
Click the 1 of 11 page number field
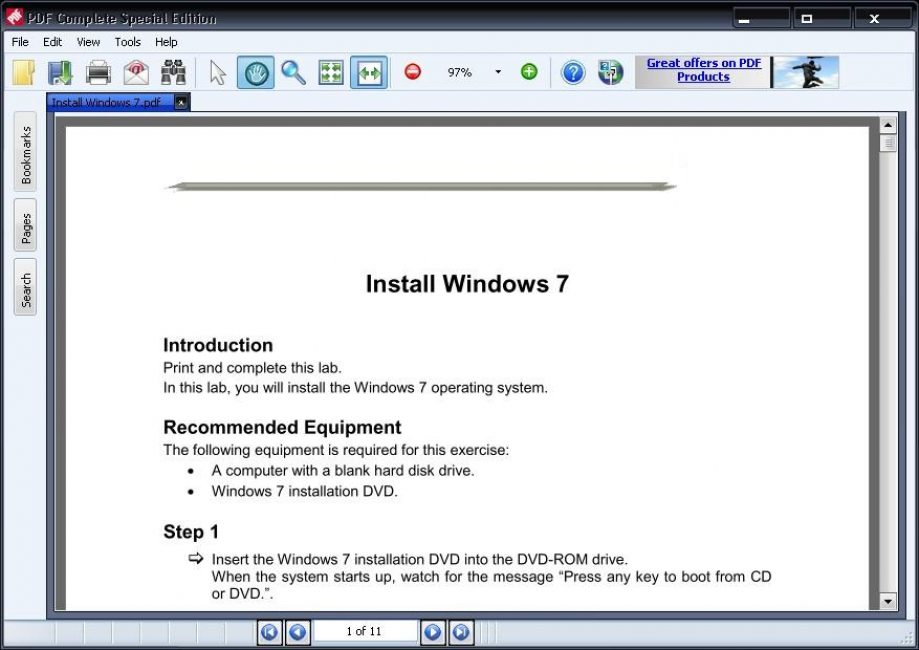click(x=365, y=631)
